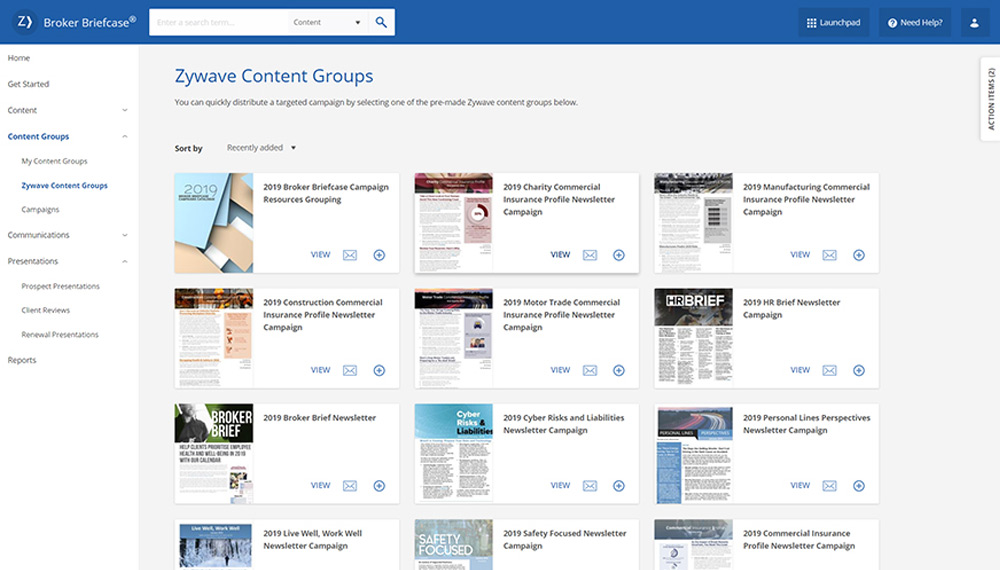The height and width of the screenshot is (570, 1000).
Task: Open Client Reviews in the sidebar
Action: 45,311
